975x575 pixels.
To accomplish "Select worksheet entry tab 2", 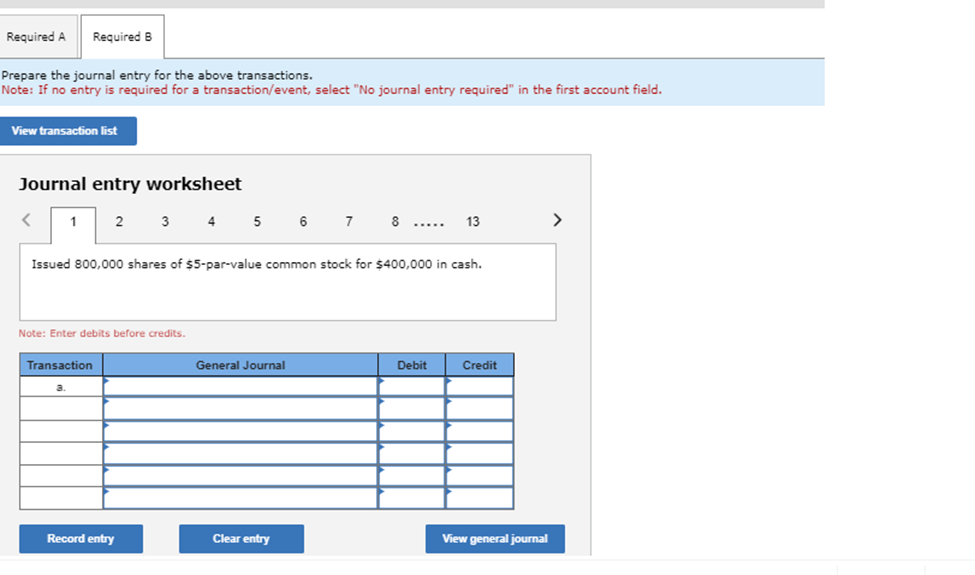I will [x=119, y=222].
